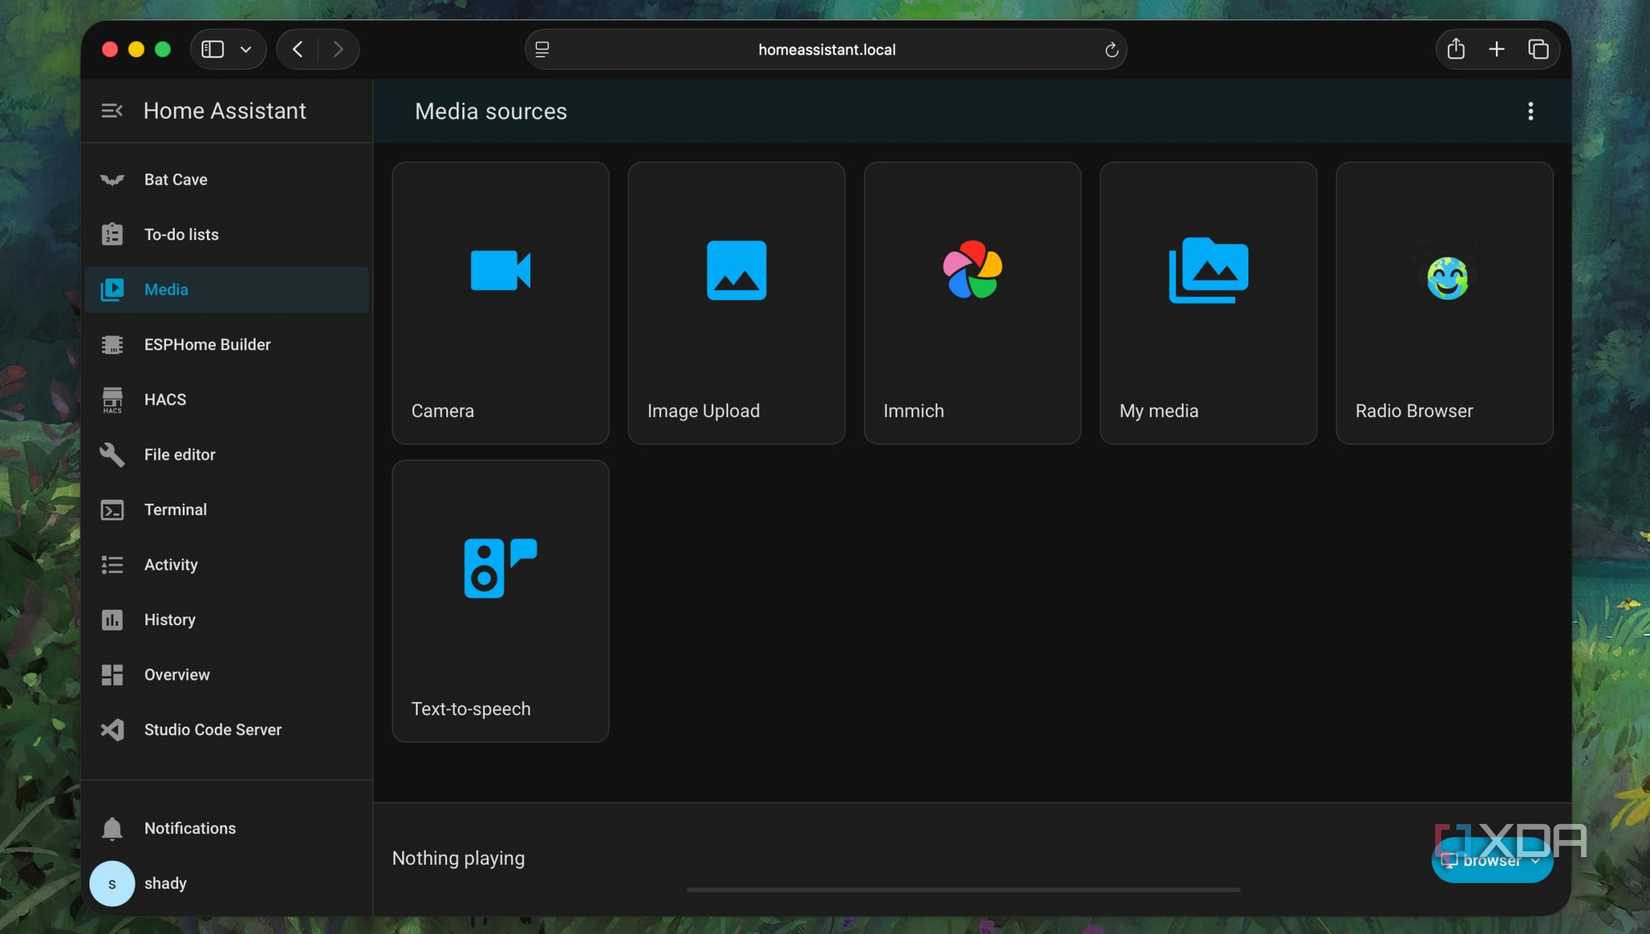Screen dimensions: 1650x934
Task: Open the Radio Browser source
Action: point(1444,303)
